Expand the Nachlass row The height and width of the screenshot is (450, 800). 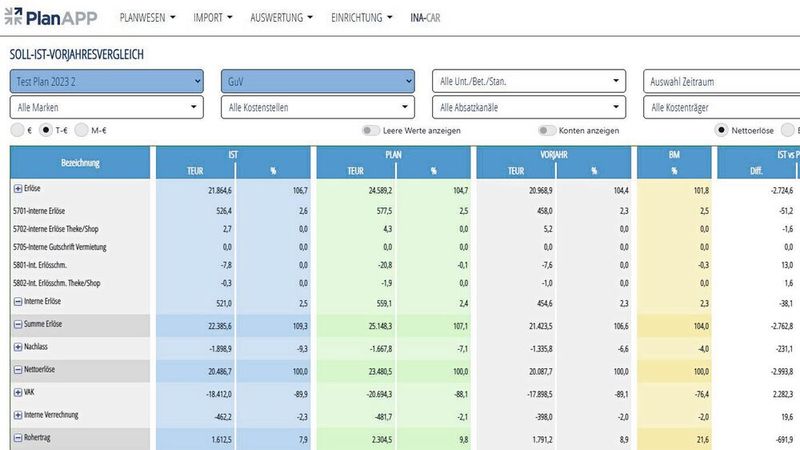click(18, 347)
